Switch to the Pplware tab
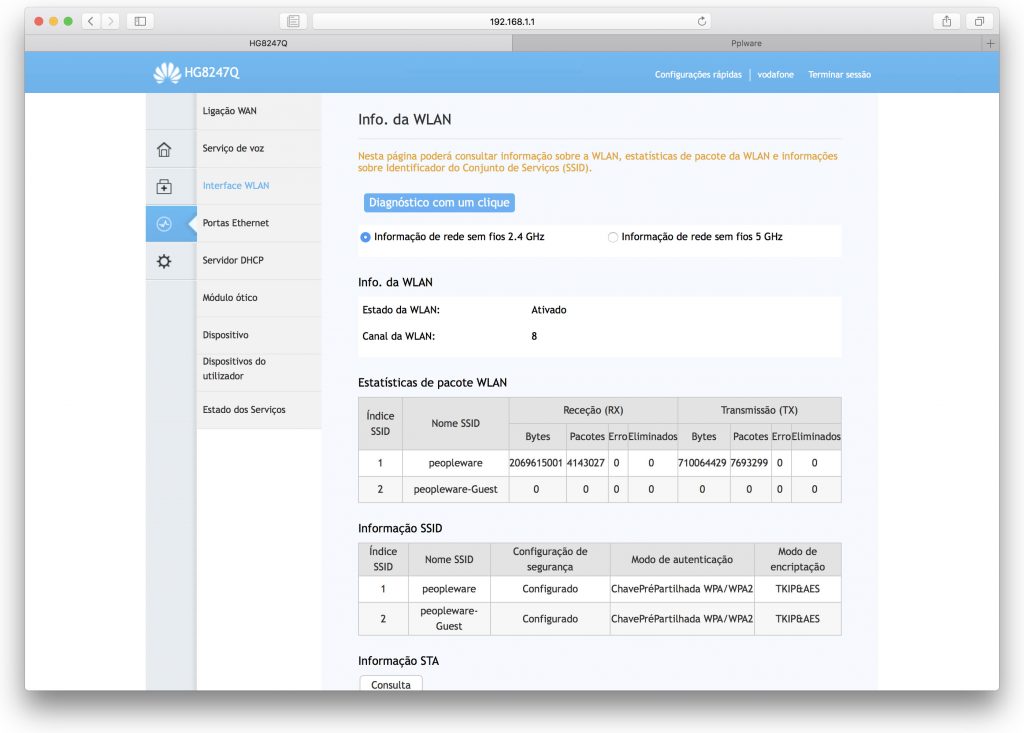1024x733 pixels. pyautogui.click(x=746, y=44)
